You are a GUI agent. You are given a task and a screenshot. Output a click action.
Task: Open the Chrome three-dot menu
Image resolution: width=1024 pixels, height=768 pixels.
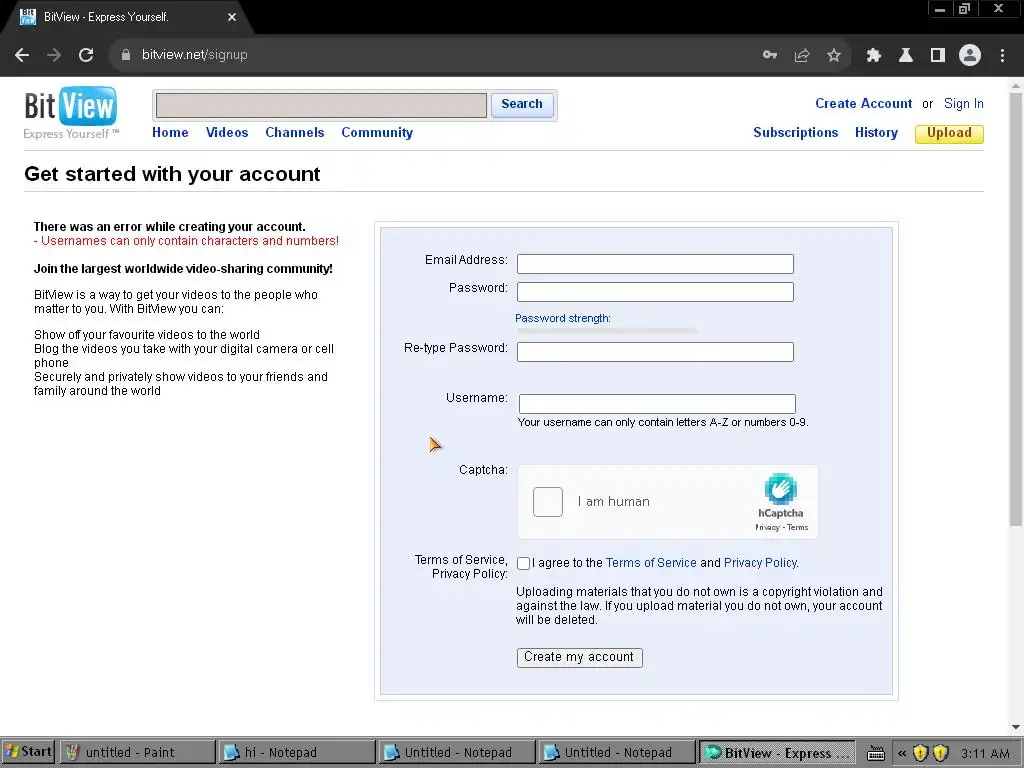(1002, 55)
